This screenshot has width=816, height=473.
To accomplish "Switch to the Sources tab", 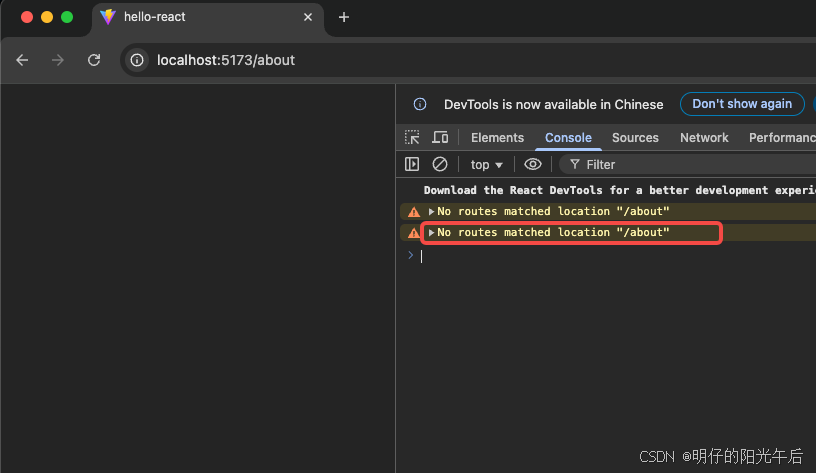I will tap(635, 137).
